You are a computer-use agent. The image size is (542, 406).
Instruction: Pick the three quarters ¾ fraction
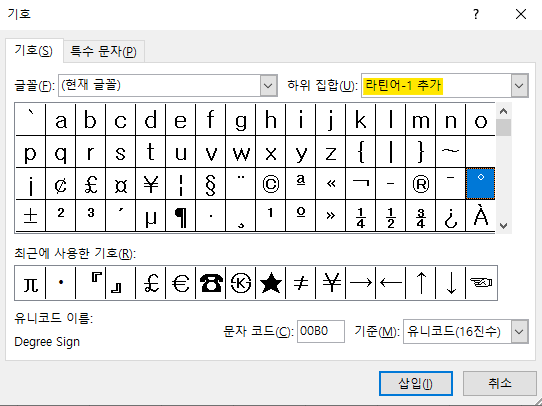(421, 216)
